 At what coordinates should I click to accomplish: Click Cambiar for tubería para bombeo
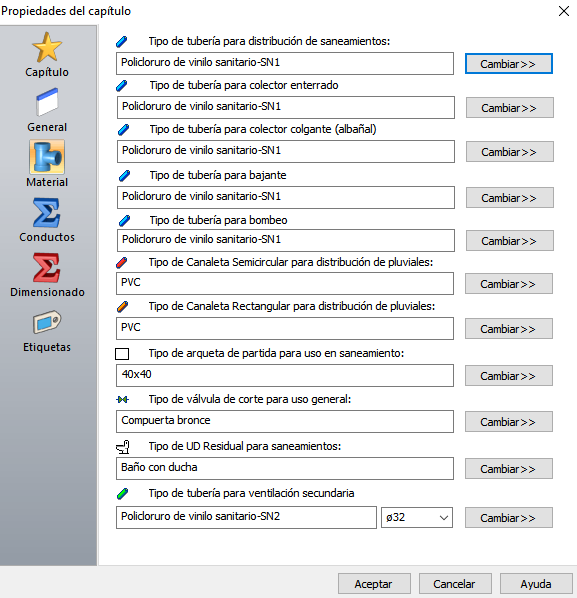(509, 241)
